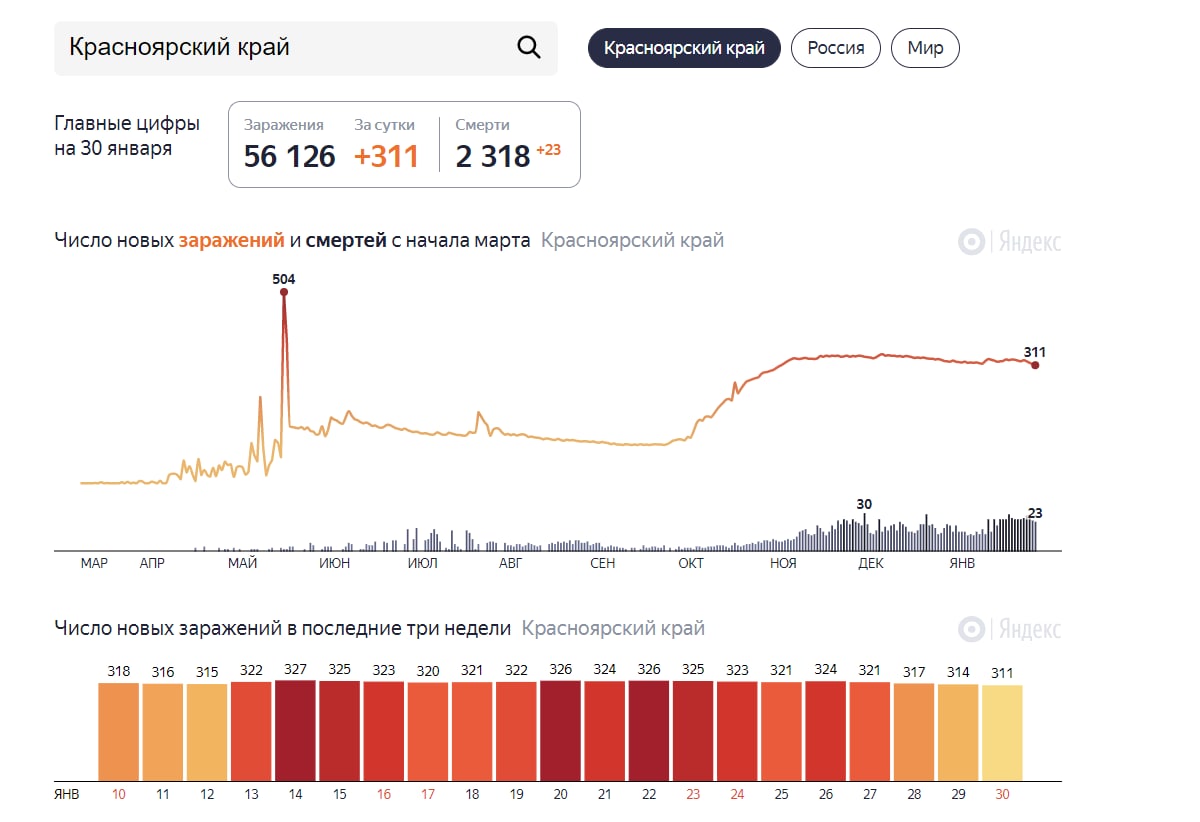Click the orange заражений legend word
The height and width of the screenshot is (822, 1200).
pyautogui.click(x=230, y=240)
